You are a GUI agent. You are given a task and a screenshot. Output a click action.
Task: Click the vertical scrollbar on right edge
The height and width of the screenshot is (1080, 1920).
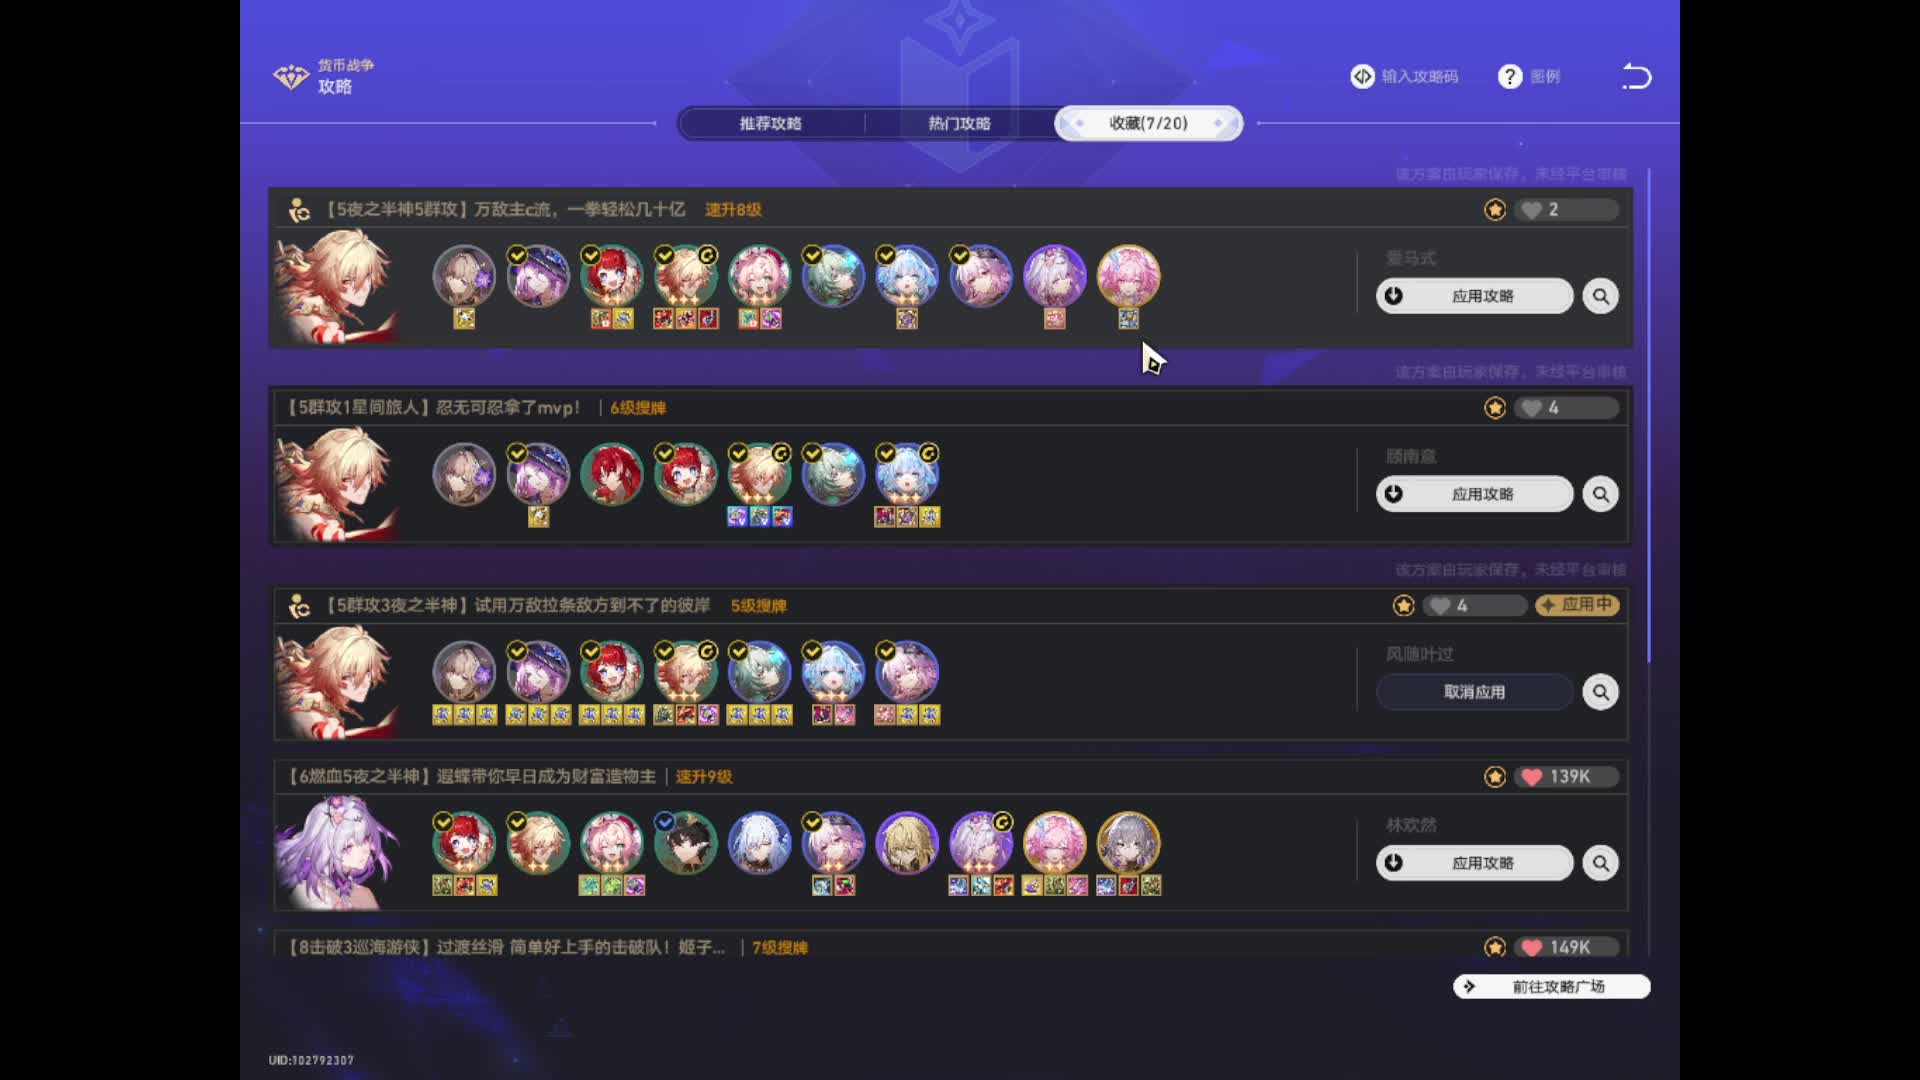point(1648,415)
